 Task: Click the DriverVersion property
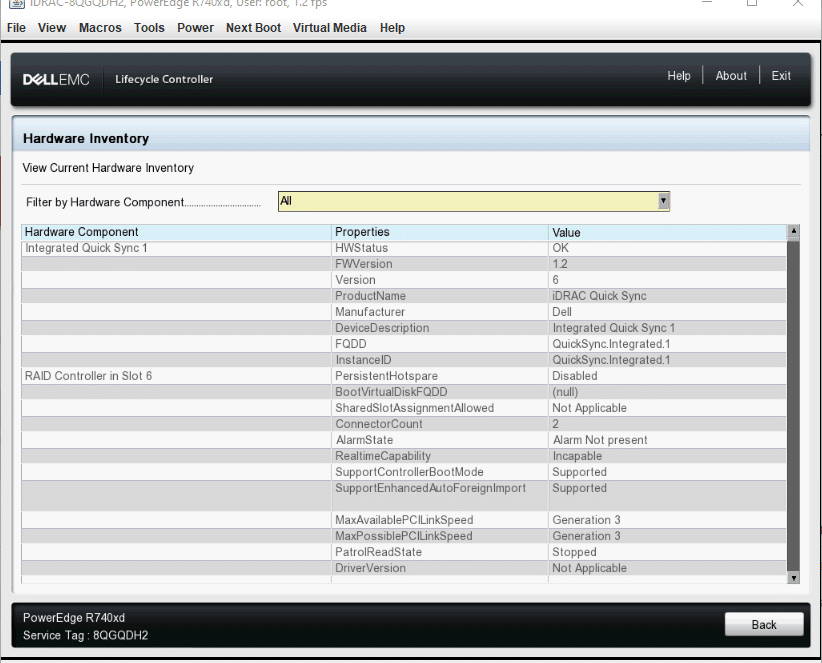[371, 568]
